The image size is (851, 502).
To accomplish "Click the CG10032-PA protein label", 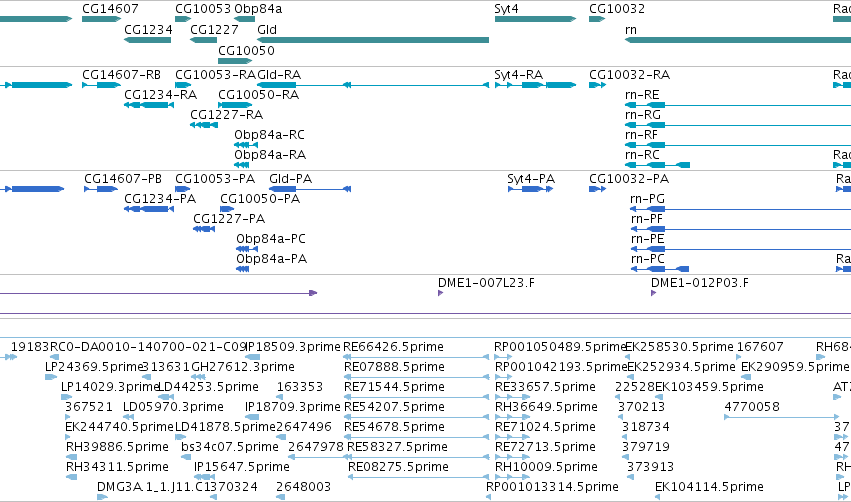I will click(x=629, y=179).
